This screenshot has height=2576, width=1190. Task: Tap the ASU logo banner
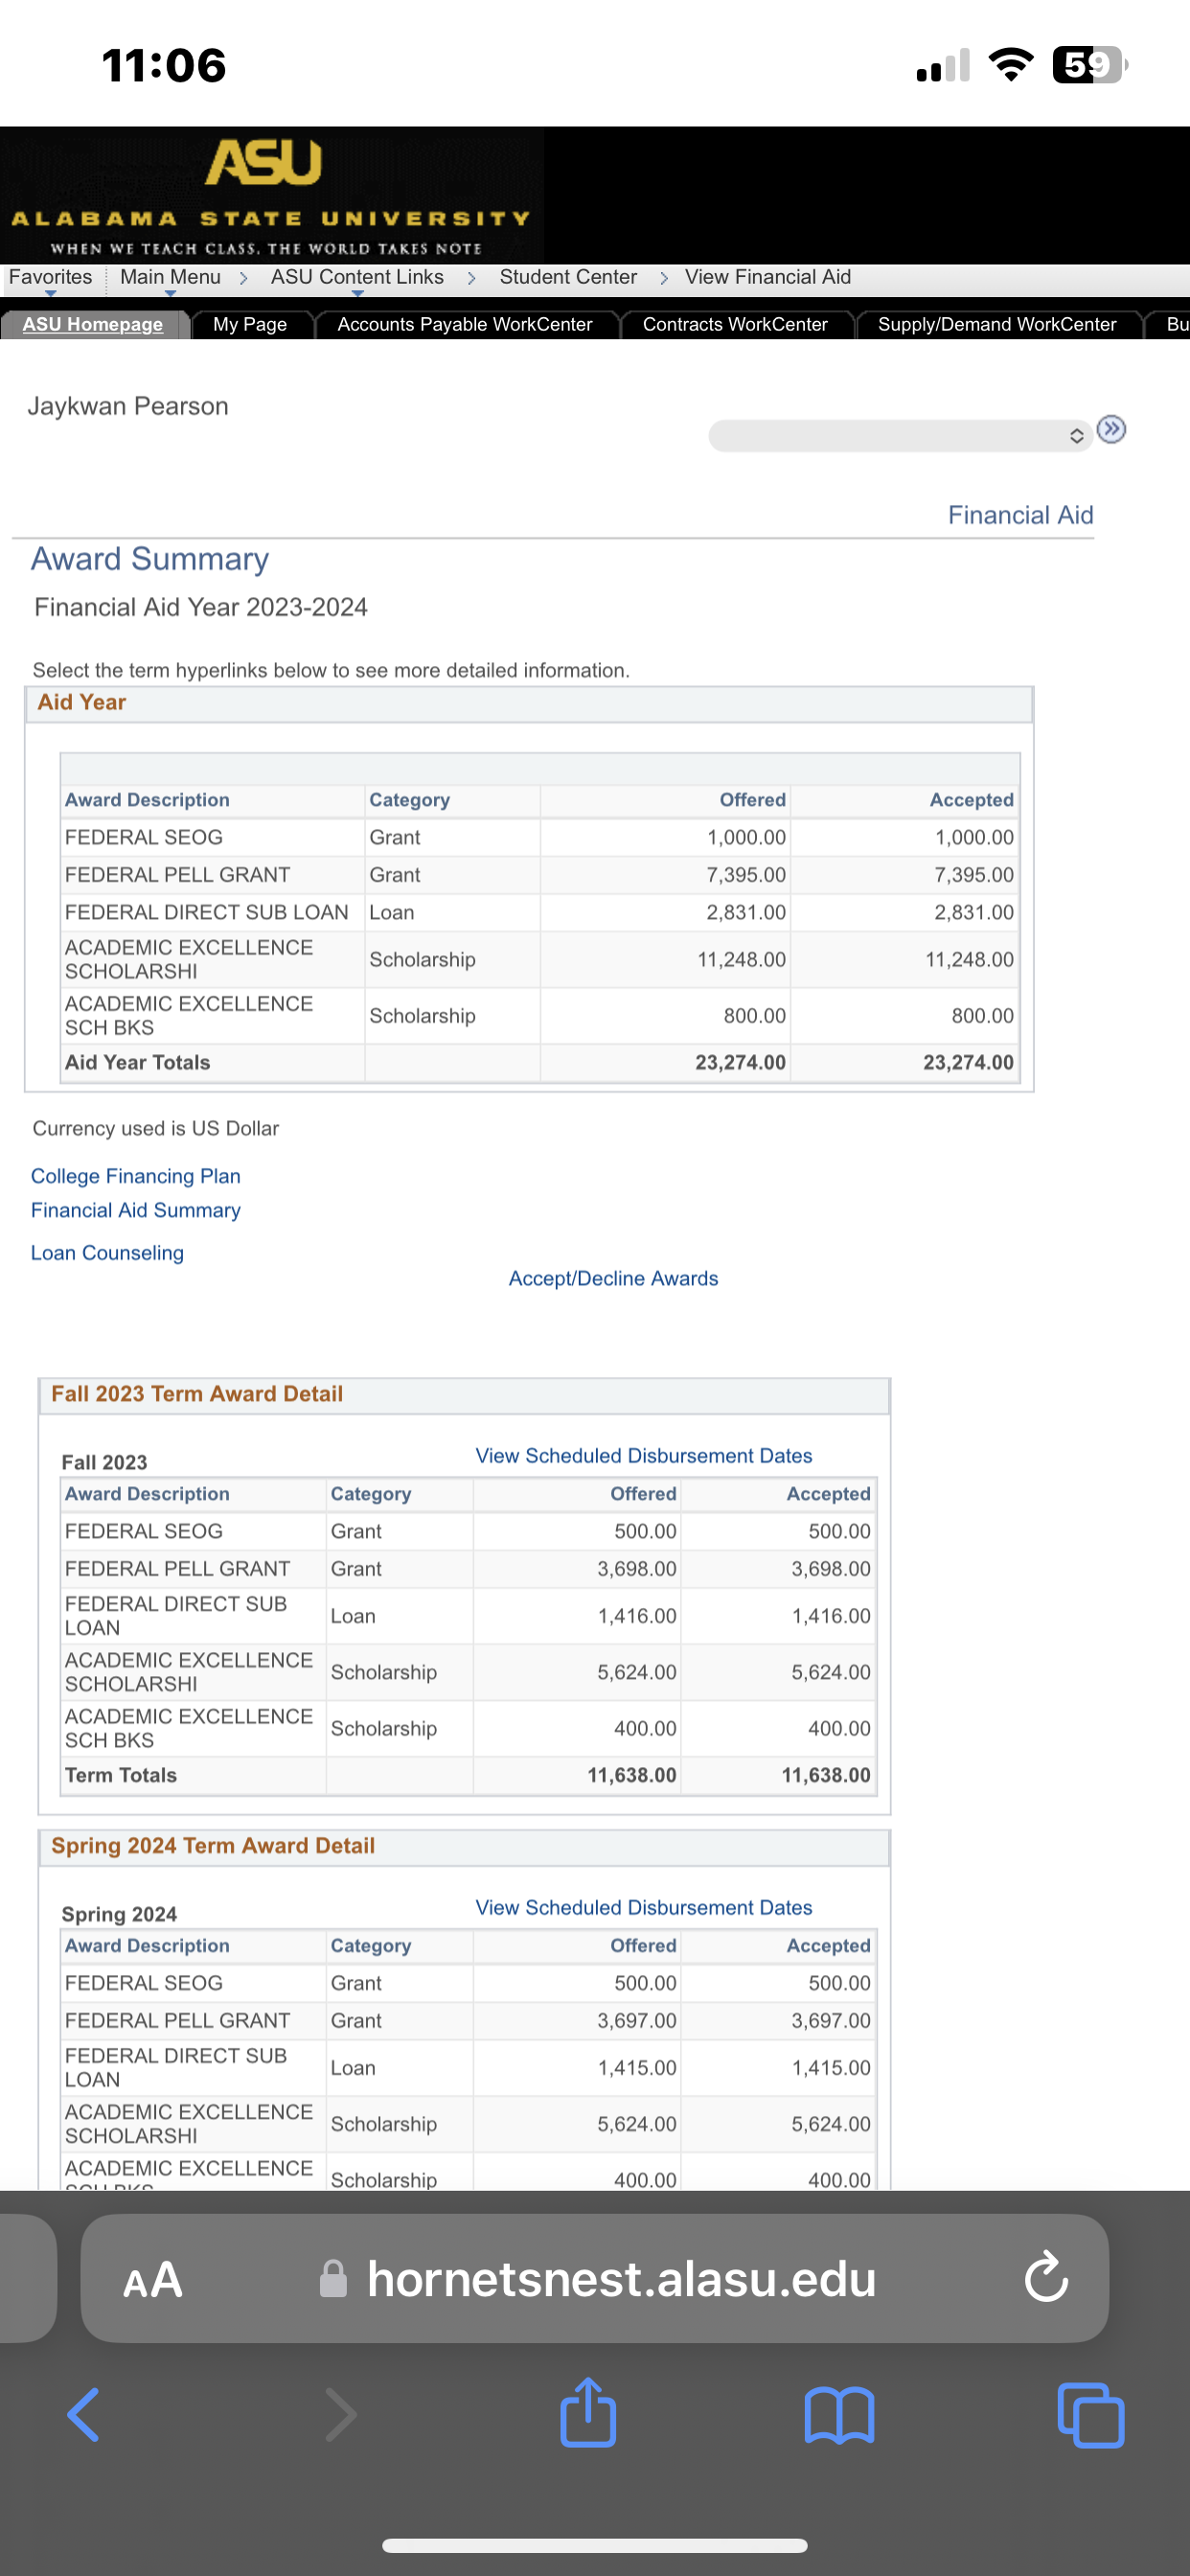(272, 195)
